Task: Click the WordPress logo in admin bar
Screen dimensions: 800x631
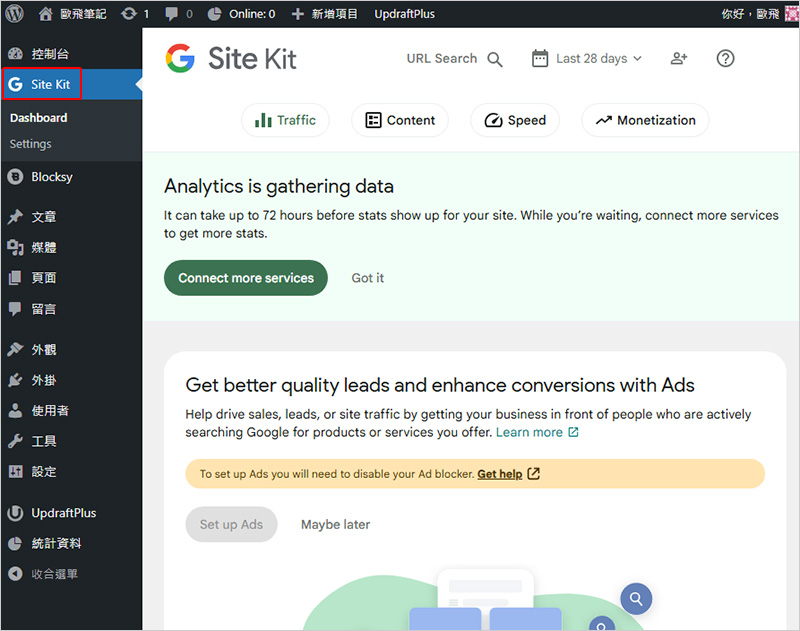Action: point(14,14)
